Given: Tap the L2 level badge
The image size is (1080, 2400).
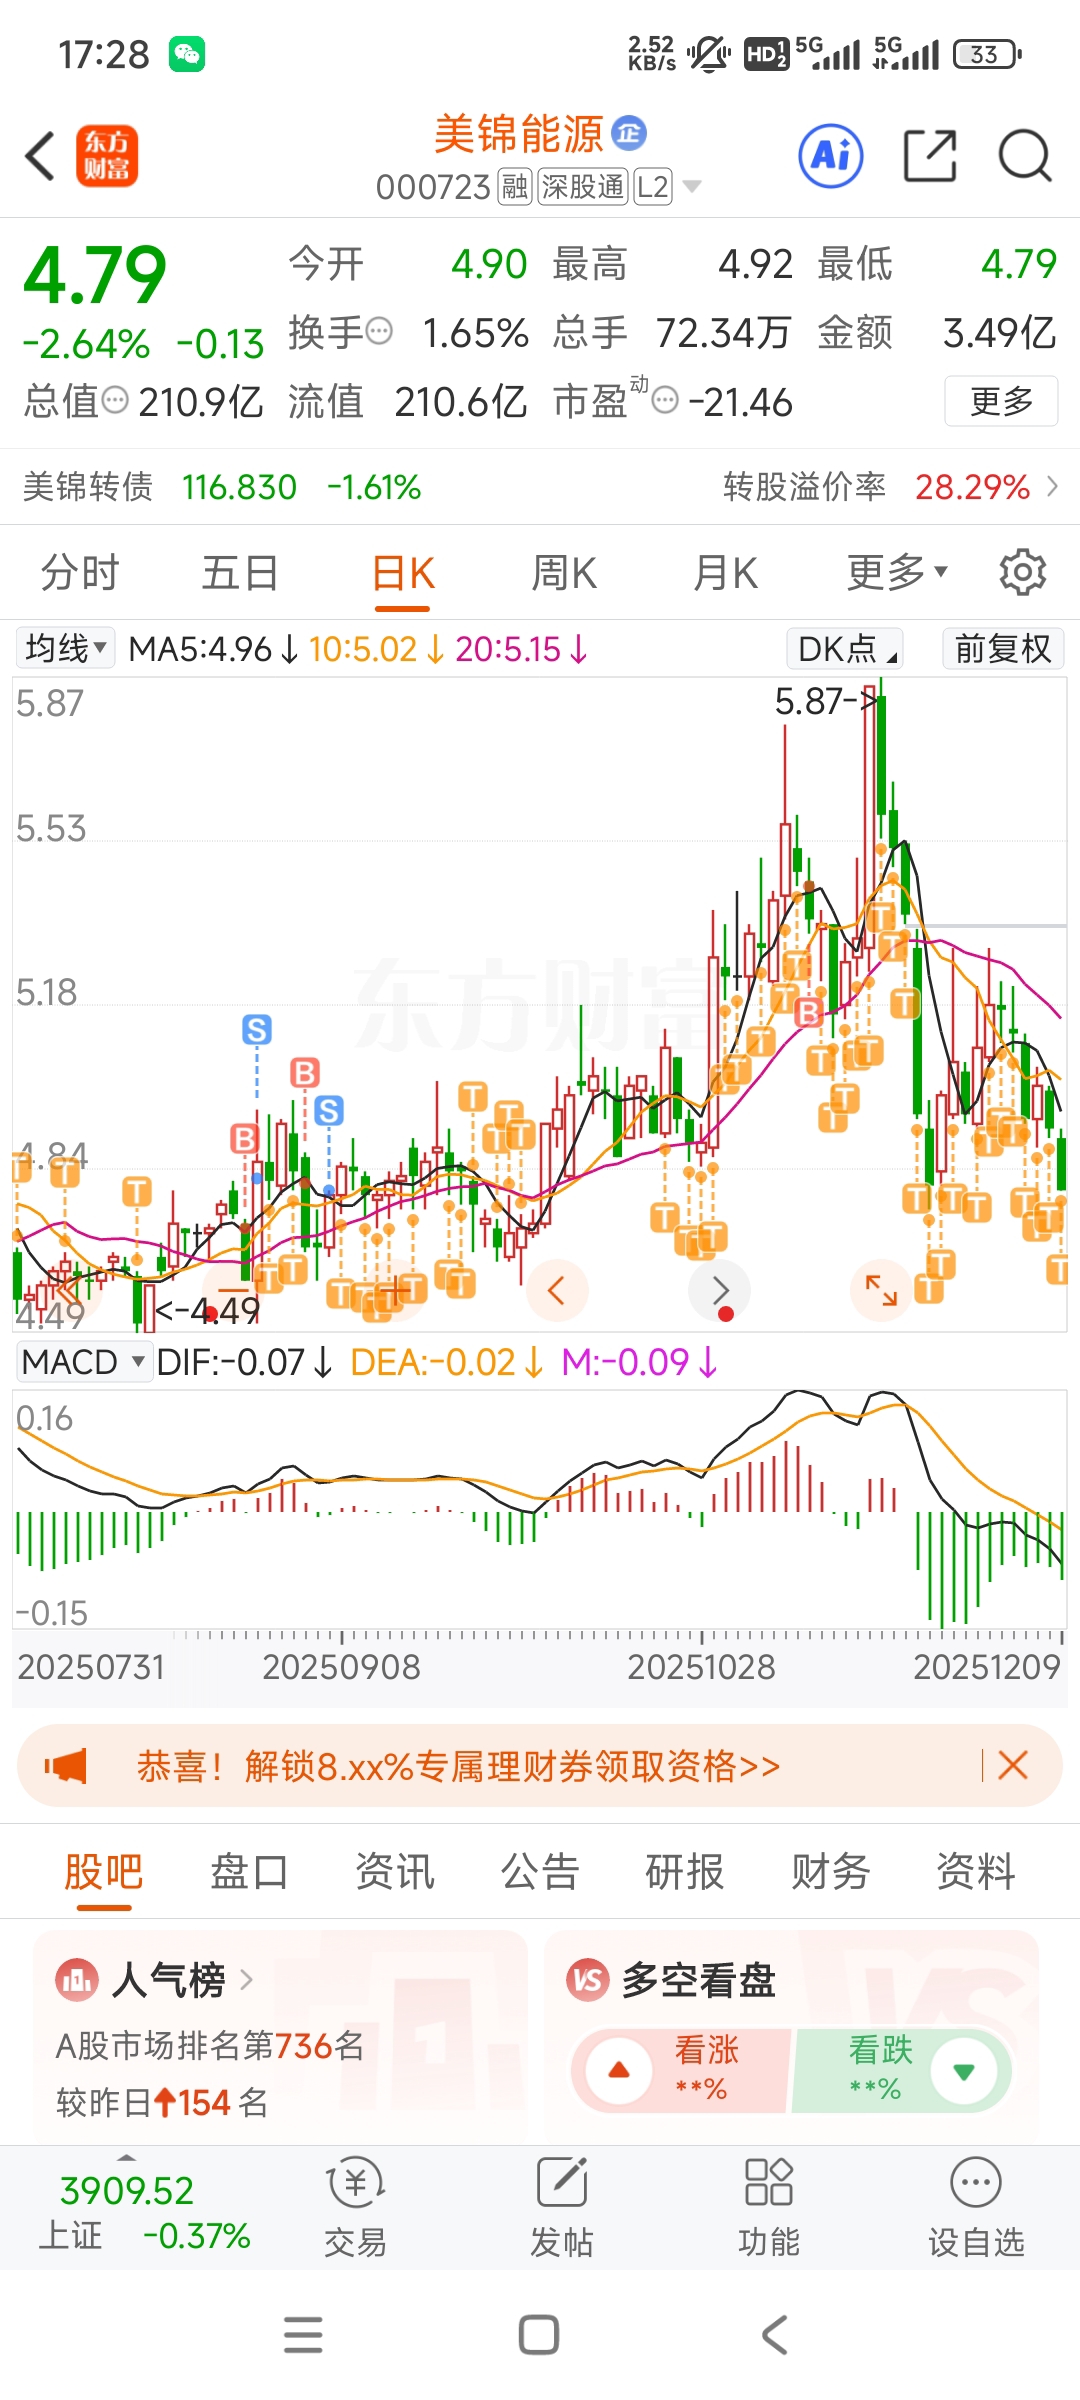Looking at the screenshot, I should (652, 187).
